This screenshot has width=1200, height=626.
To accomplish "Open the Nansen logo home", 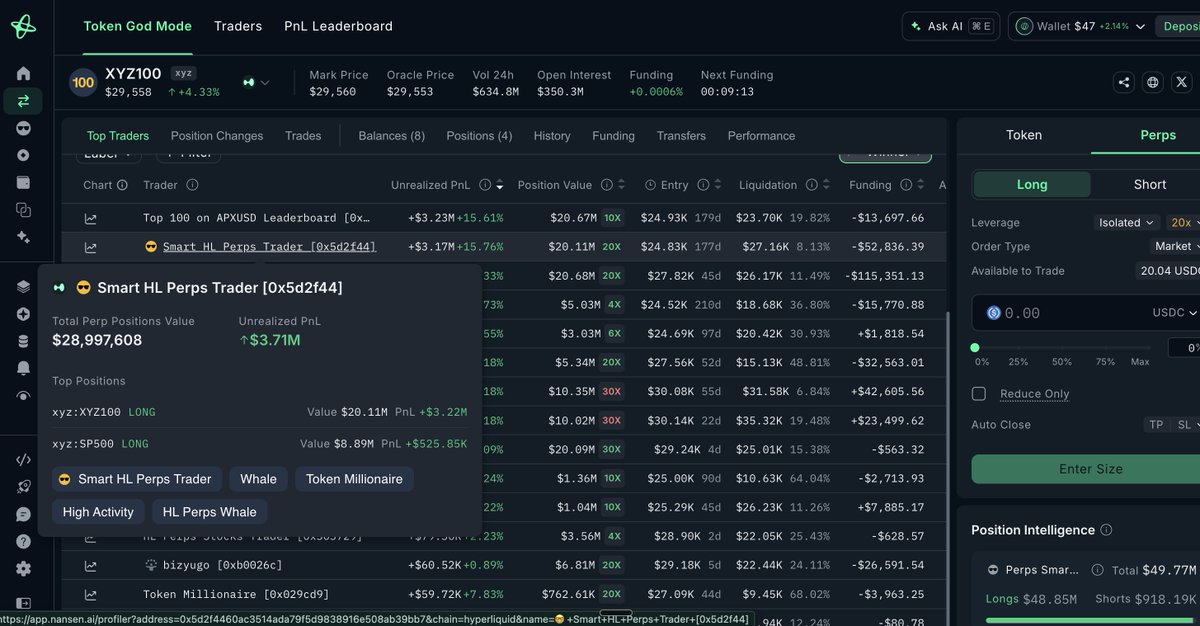I will (23, 27).
